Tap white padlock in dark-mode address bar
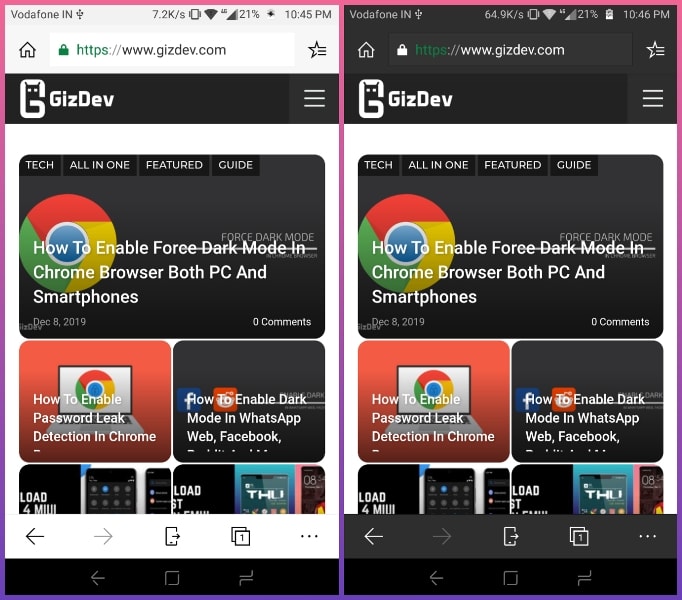This screenshot has width=682, height=600. tap(402, 50)
